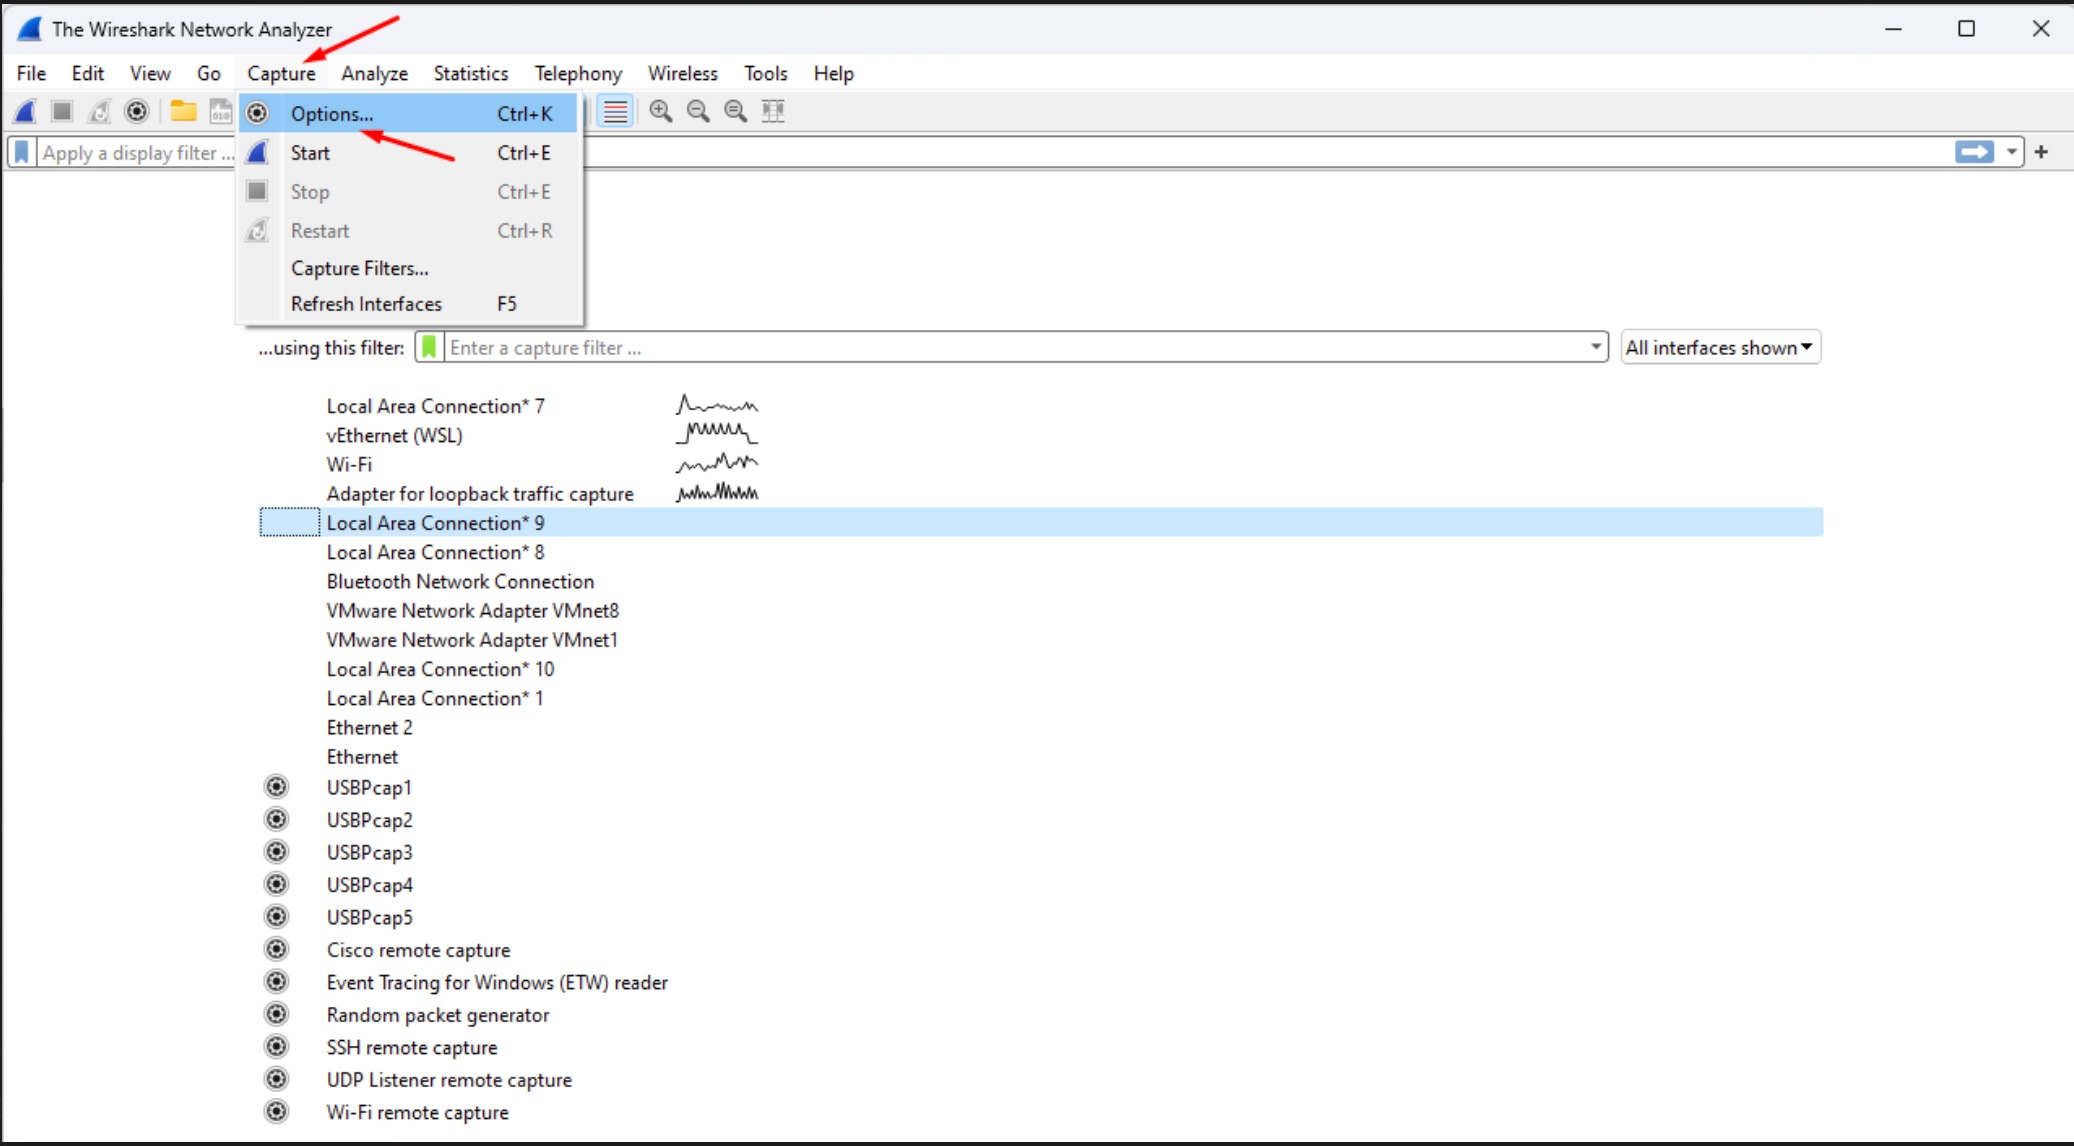The width and height of the screenshot is (2074, 1146).
Task: Choose Capture Filters... menu entry
Action: pyautogui.click(x=409, y=268)
